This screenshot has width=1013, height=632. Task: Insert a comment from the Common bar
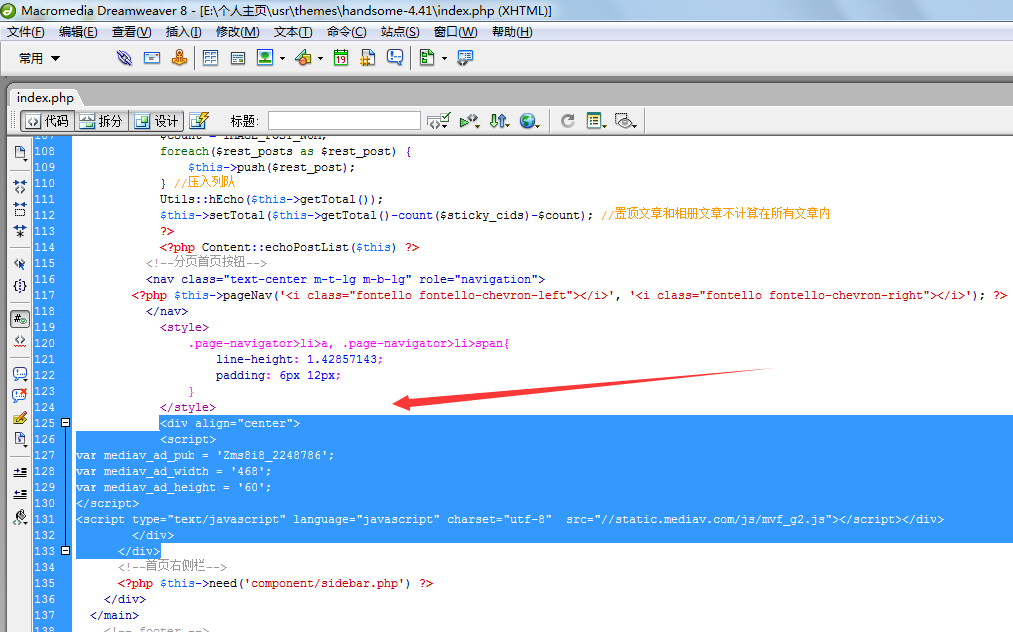(x=395, y=58)
